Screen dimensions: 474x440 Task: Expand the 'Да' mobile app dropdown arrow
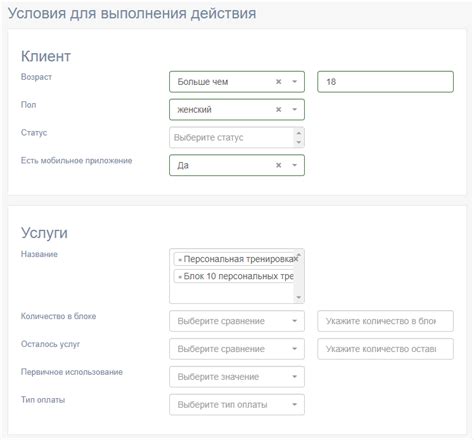(x=294, y=165)
